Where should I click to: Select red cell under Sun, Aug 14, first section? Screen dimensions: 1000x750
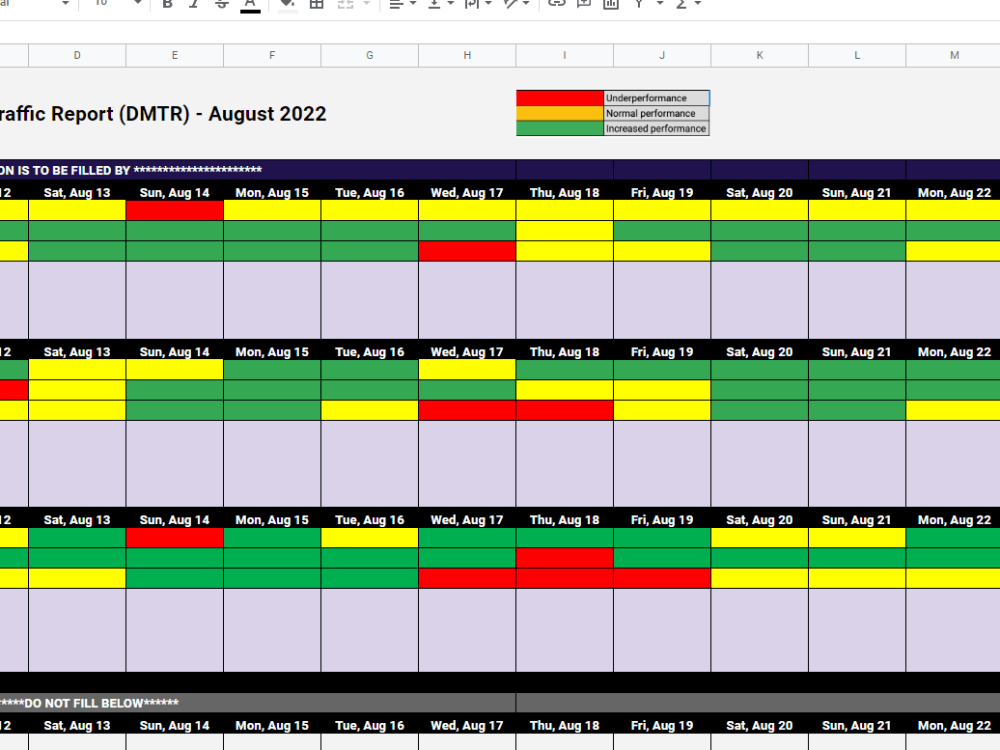pos(175,210)
